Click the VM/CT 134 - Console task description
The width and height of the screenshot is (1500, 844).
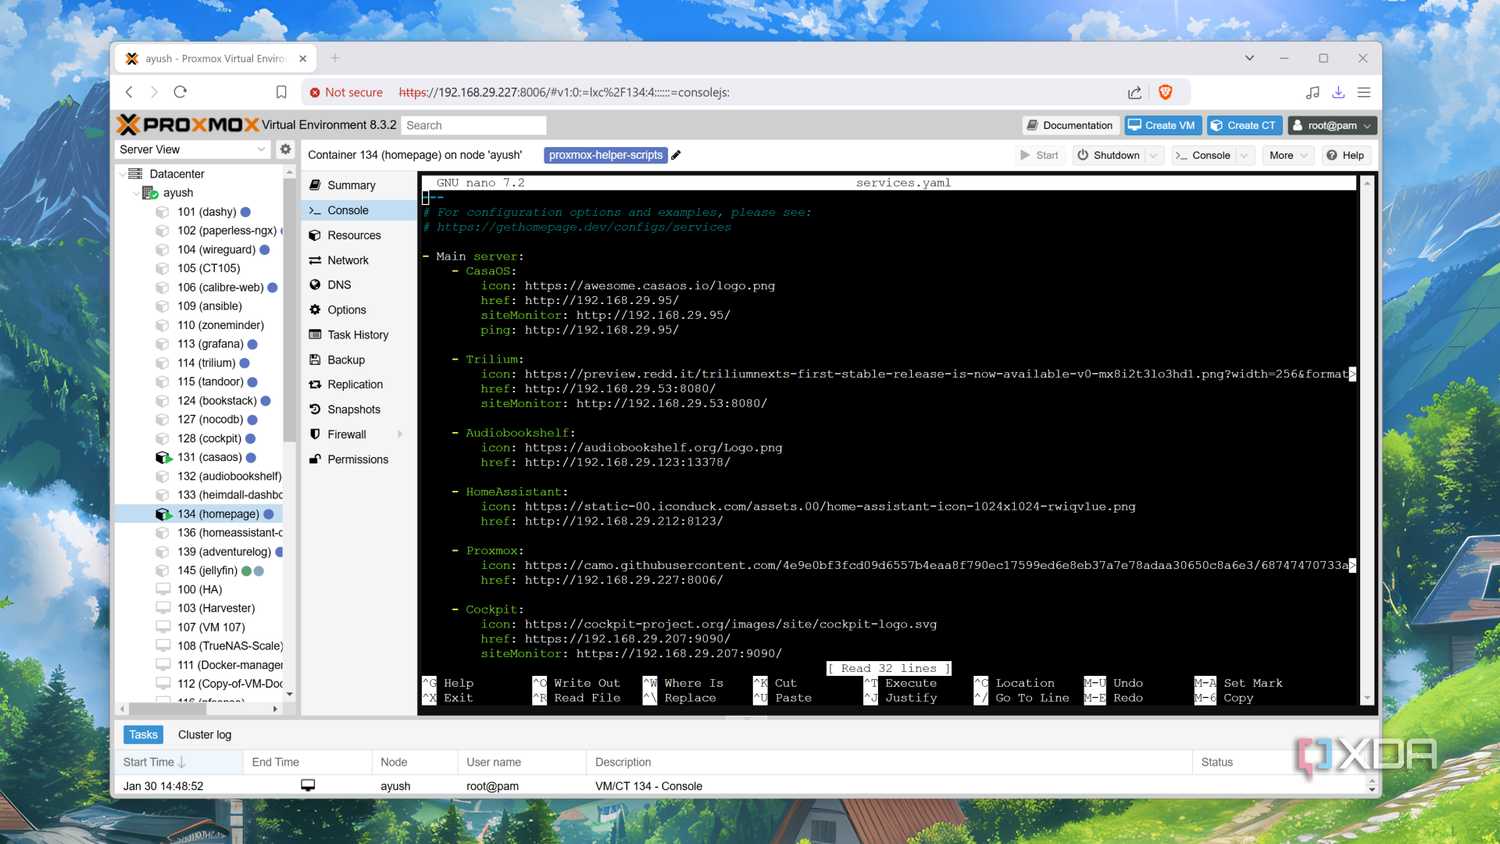pyautogui.click(x=648, y=786)
